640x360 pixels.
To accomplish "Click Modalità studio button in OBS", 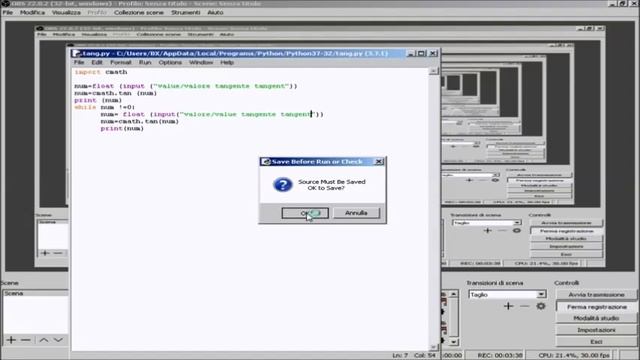I will tap(596, 318).
